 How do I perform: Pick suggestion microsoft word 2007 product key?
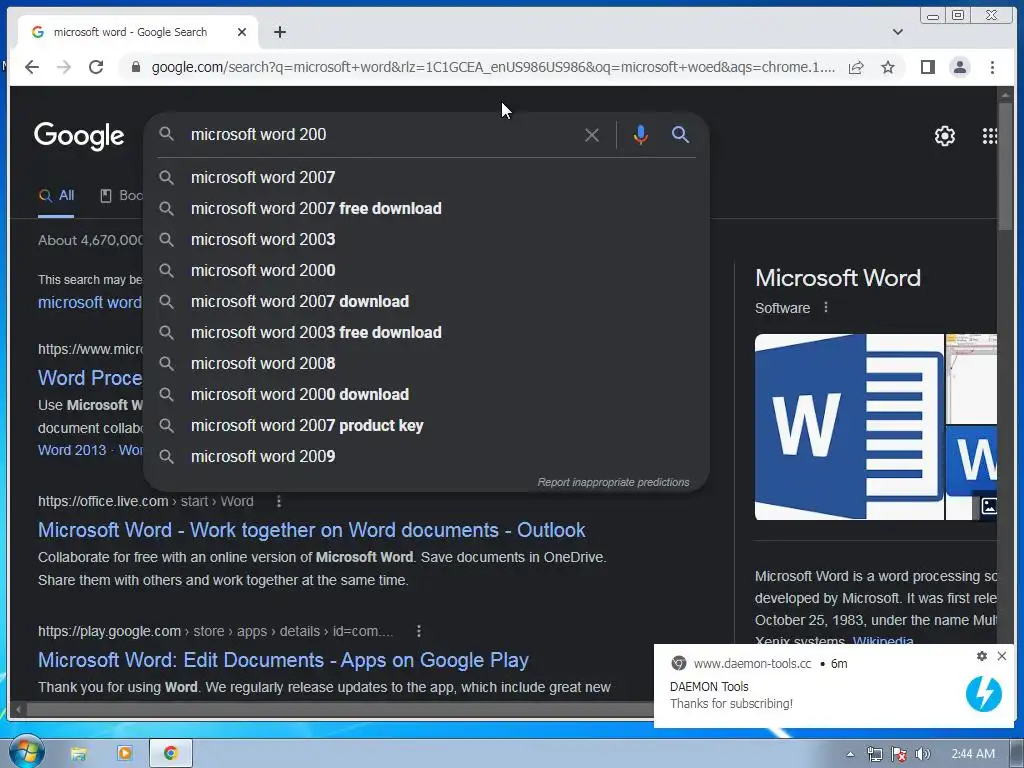(426, 425)
